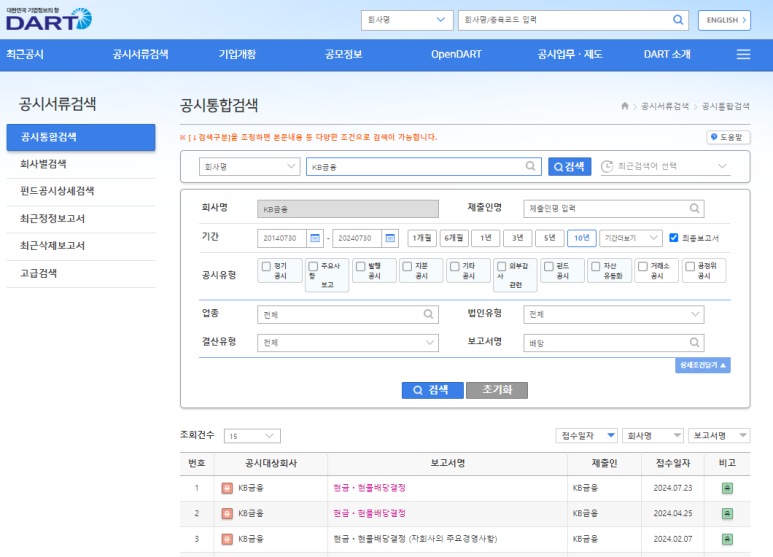Open the 법인유형 전체 dropdown
This screenshot has height=557, width=773.
tap(614, 314)
